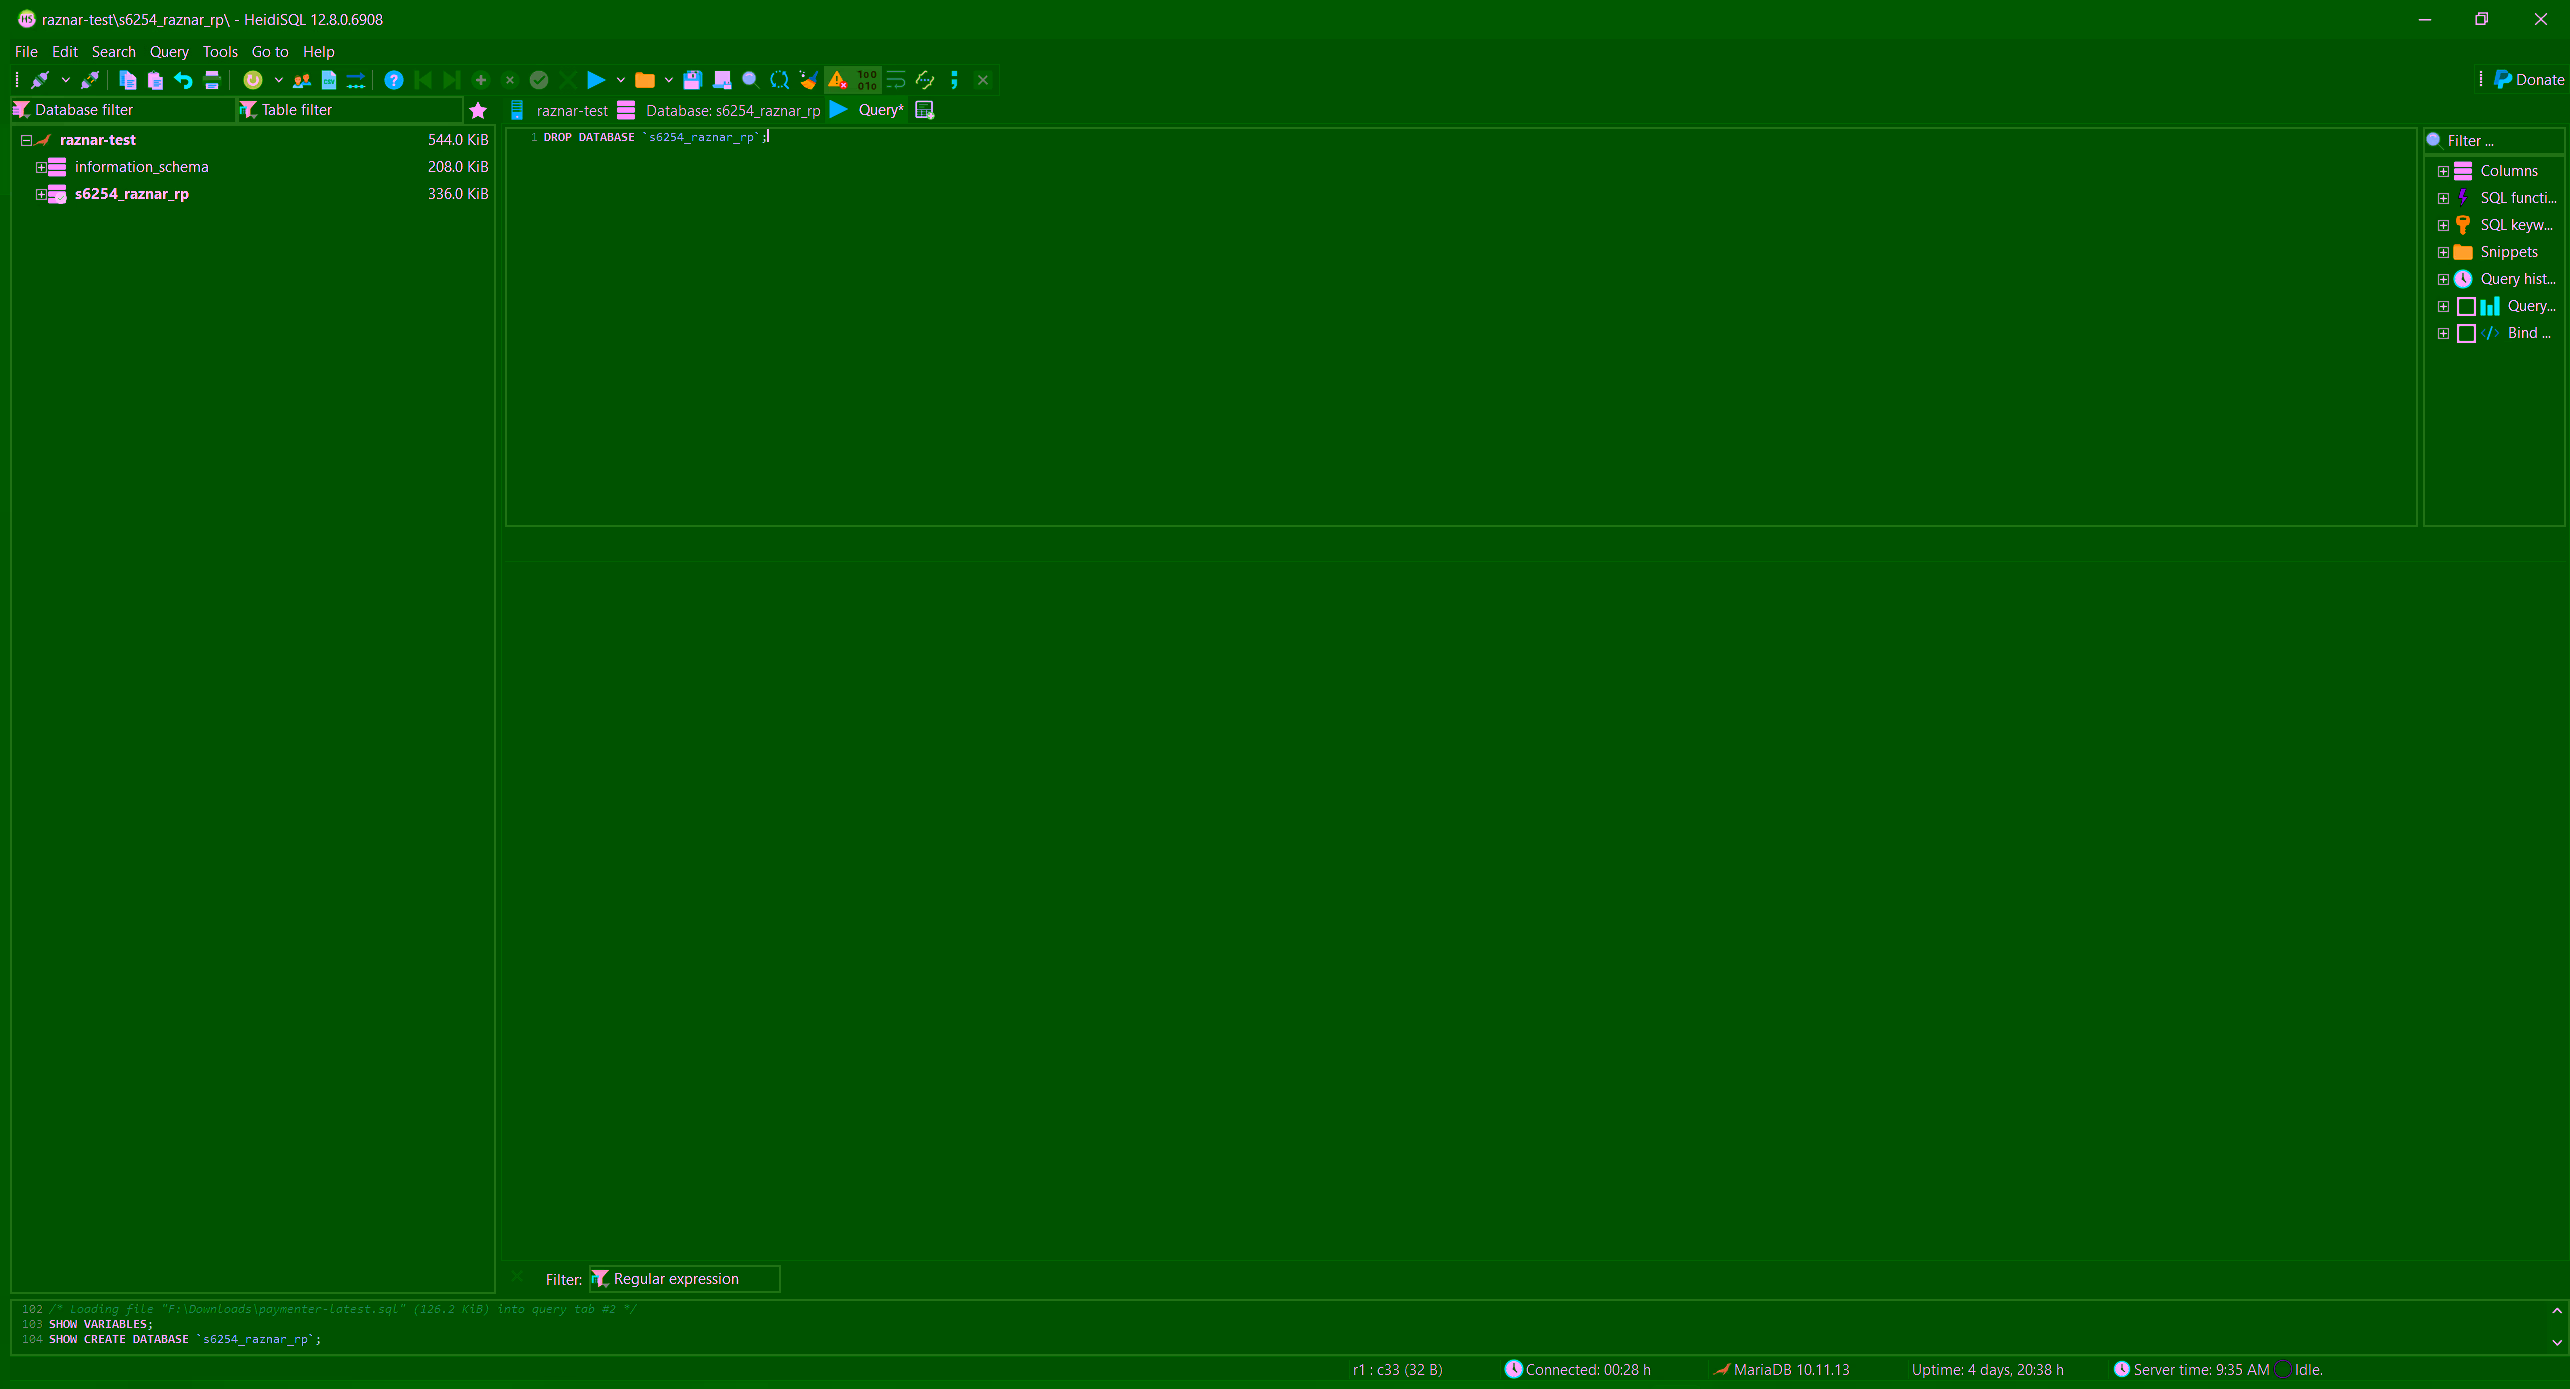Click the export grid rows CSV icon
2570x1389 pixels.
point(329,80)
